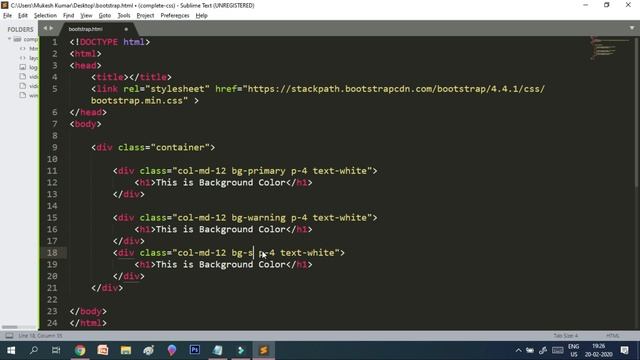Click the Line, Column status text

click(40, 336)
